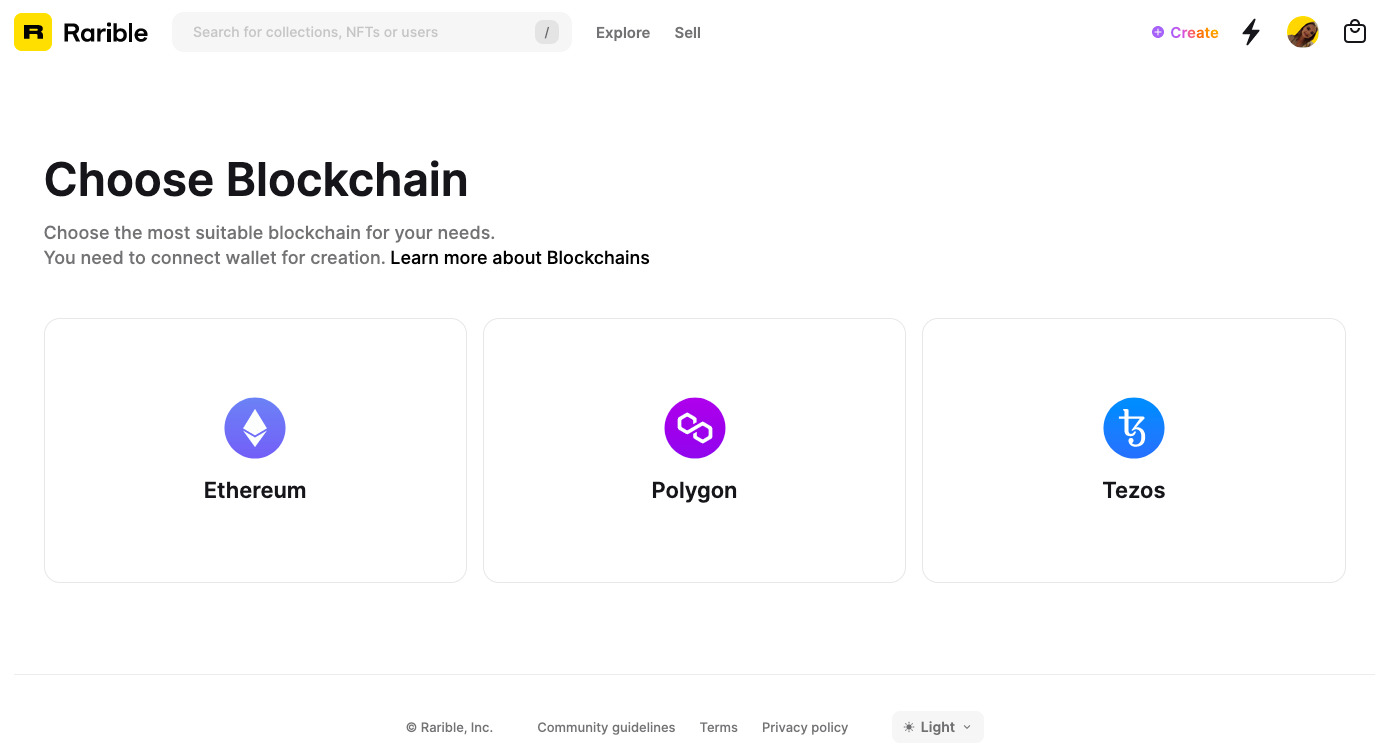Image resolution: width=1382 pixels, height=749 pixels.
Task: Click the Rarible wordmark text
Action: pos(105,33)
